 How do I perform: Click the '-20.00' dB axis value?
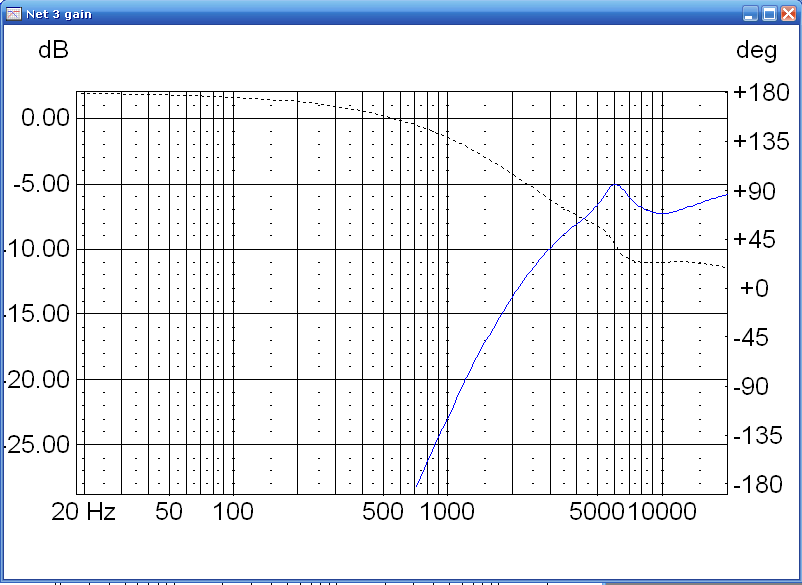coord(36,379)
